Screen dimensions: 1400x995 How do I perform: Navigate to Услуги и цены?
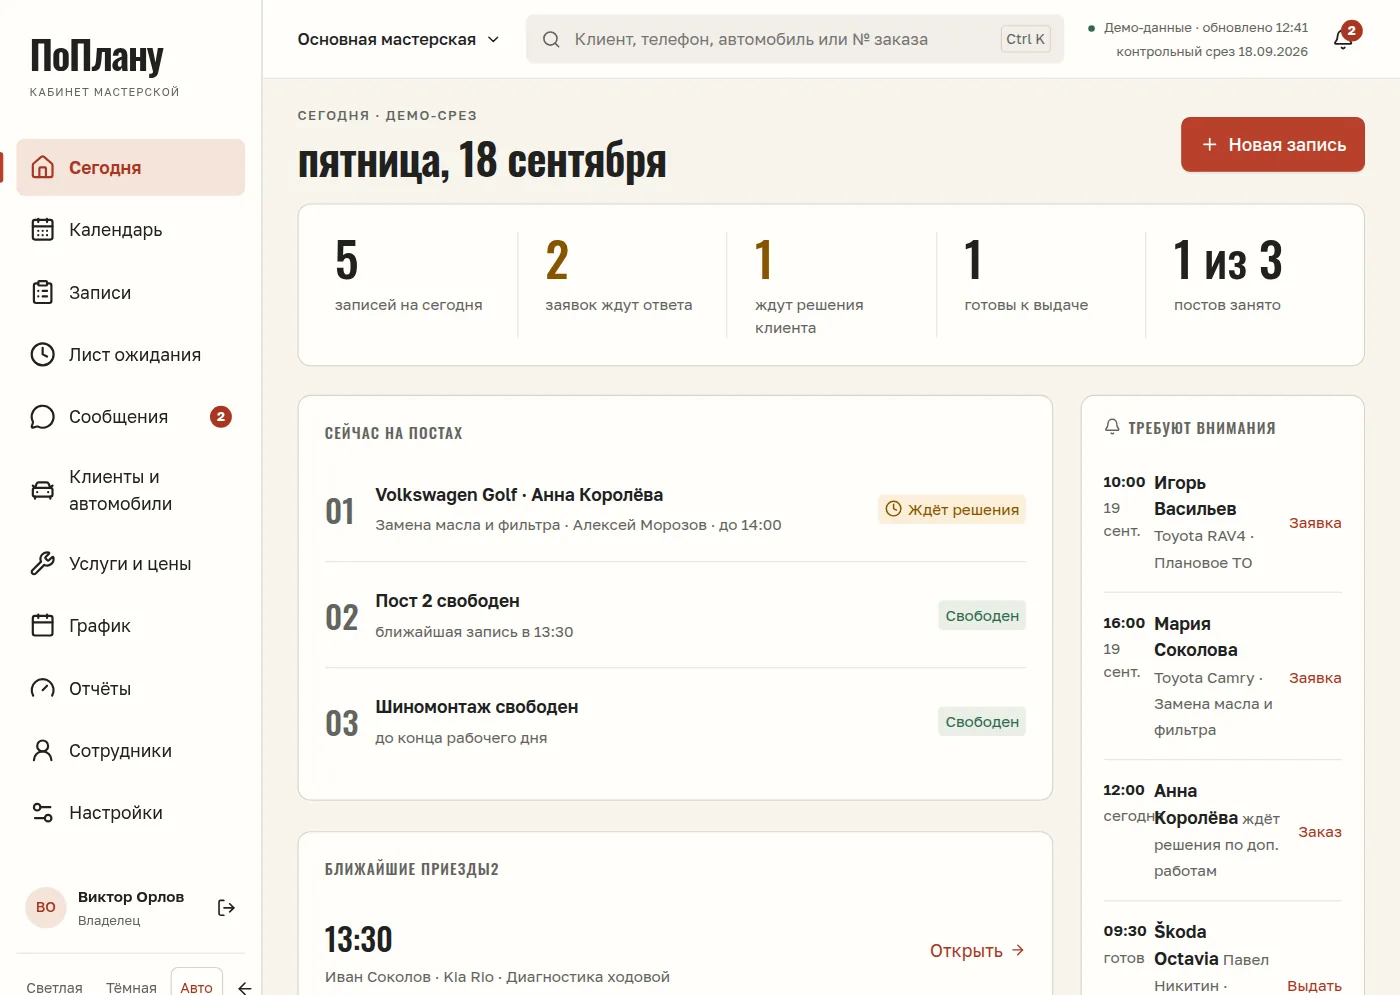coord(131,564)
